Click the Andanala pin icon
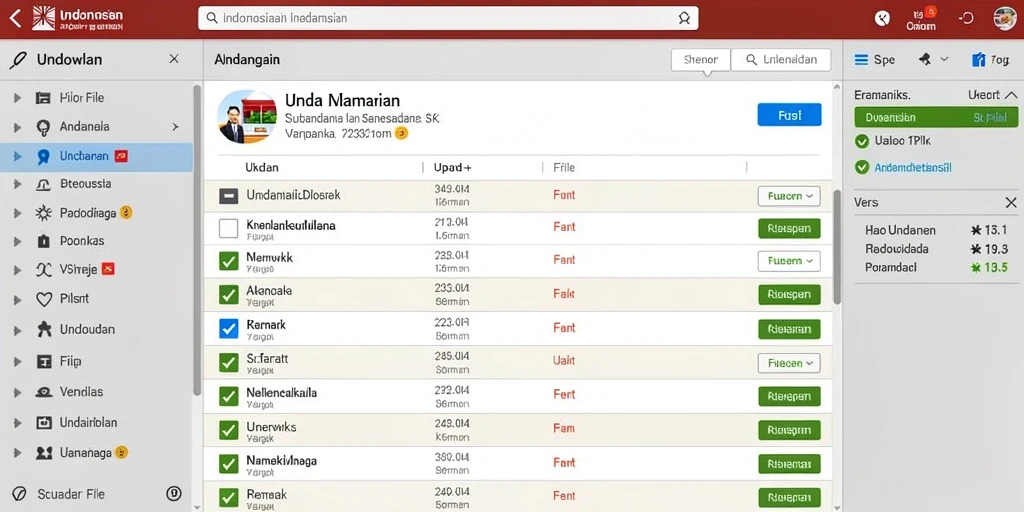The width and height of the screenshot is (1024, 512). click(43, 127)
